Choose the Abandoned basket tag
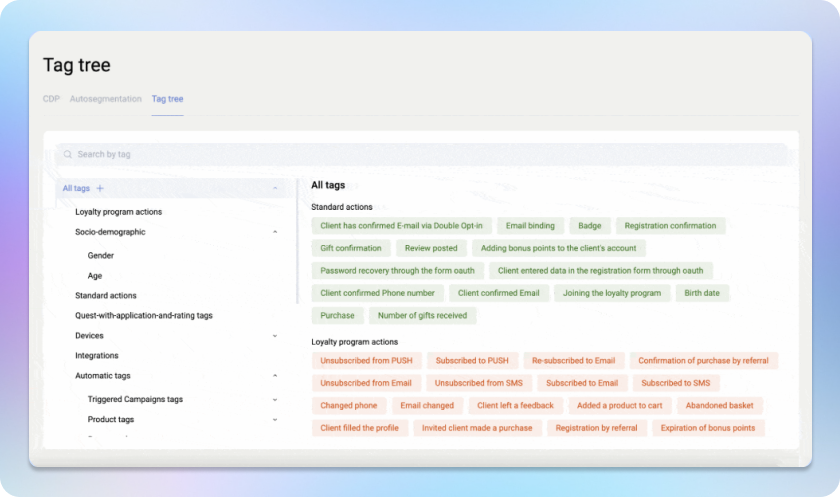Screen dimensions: 840x497 point(720,406)
